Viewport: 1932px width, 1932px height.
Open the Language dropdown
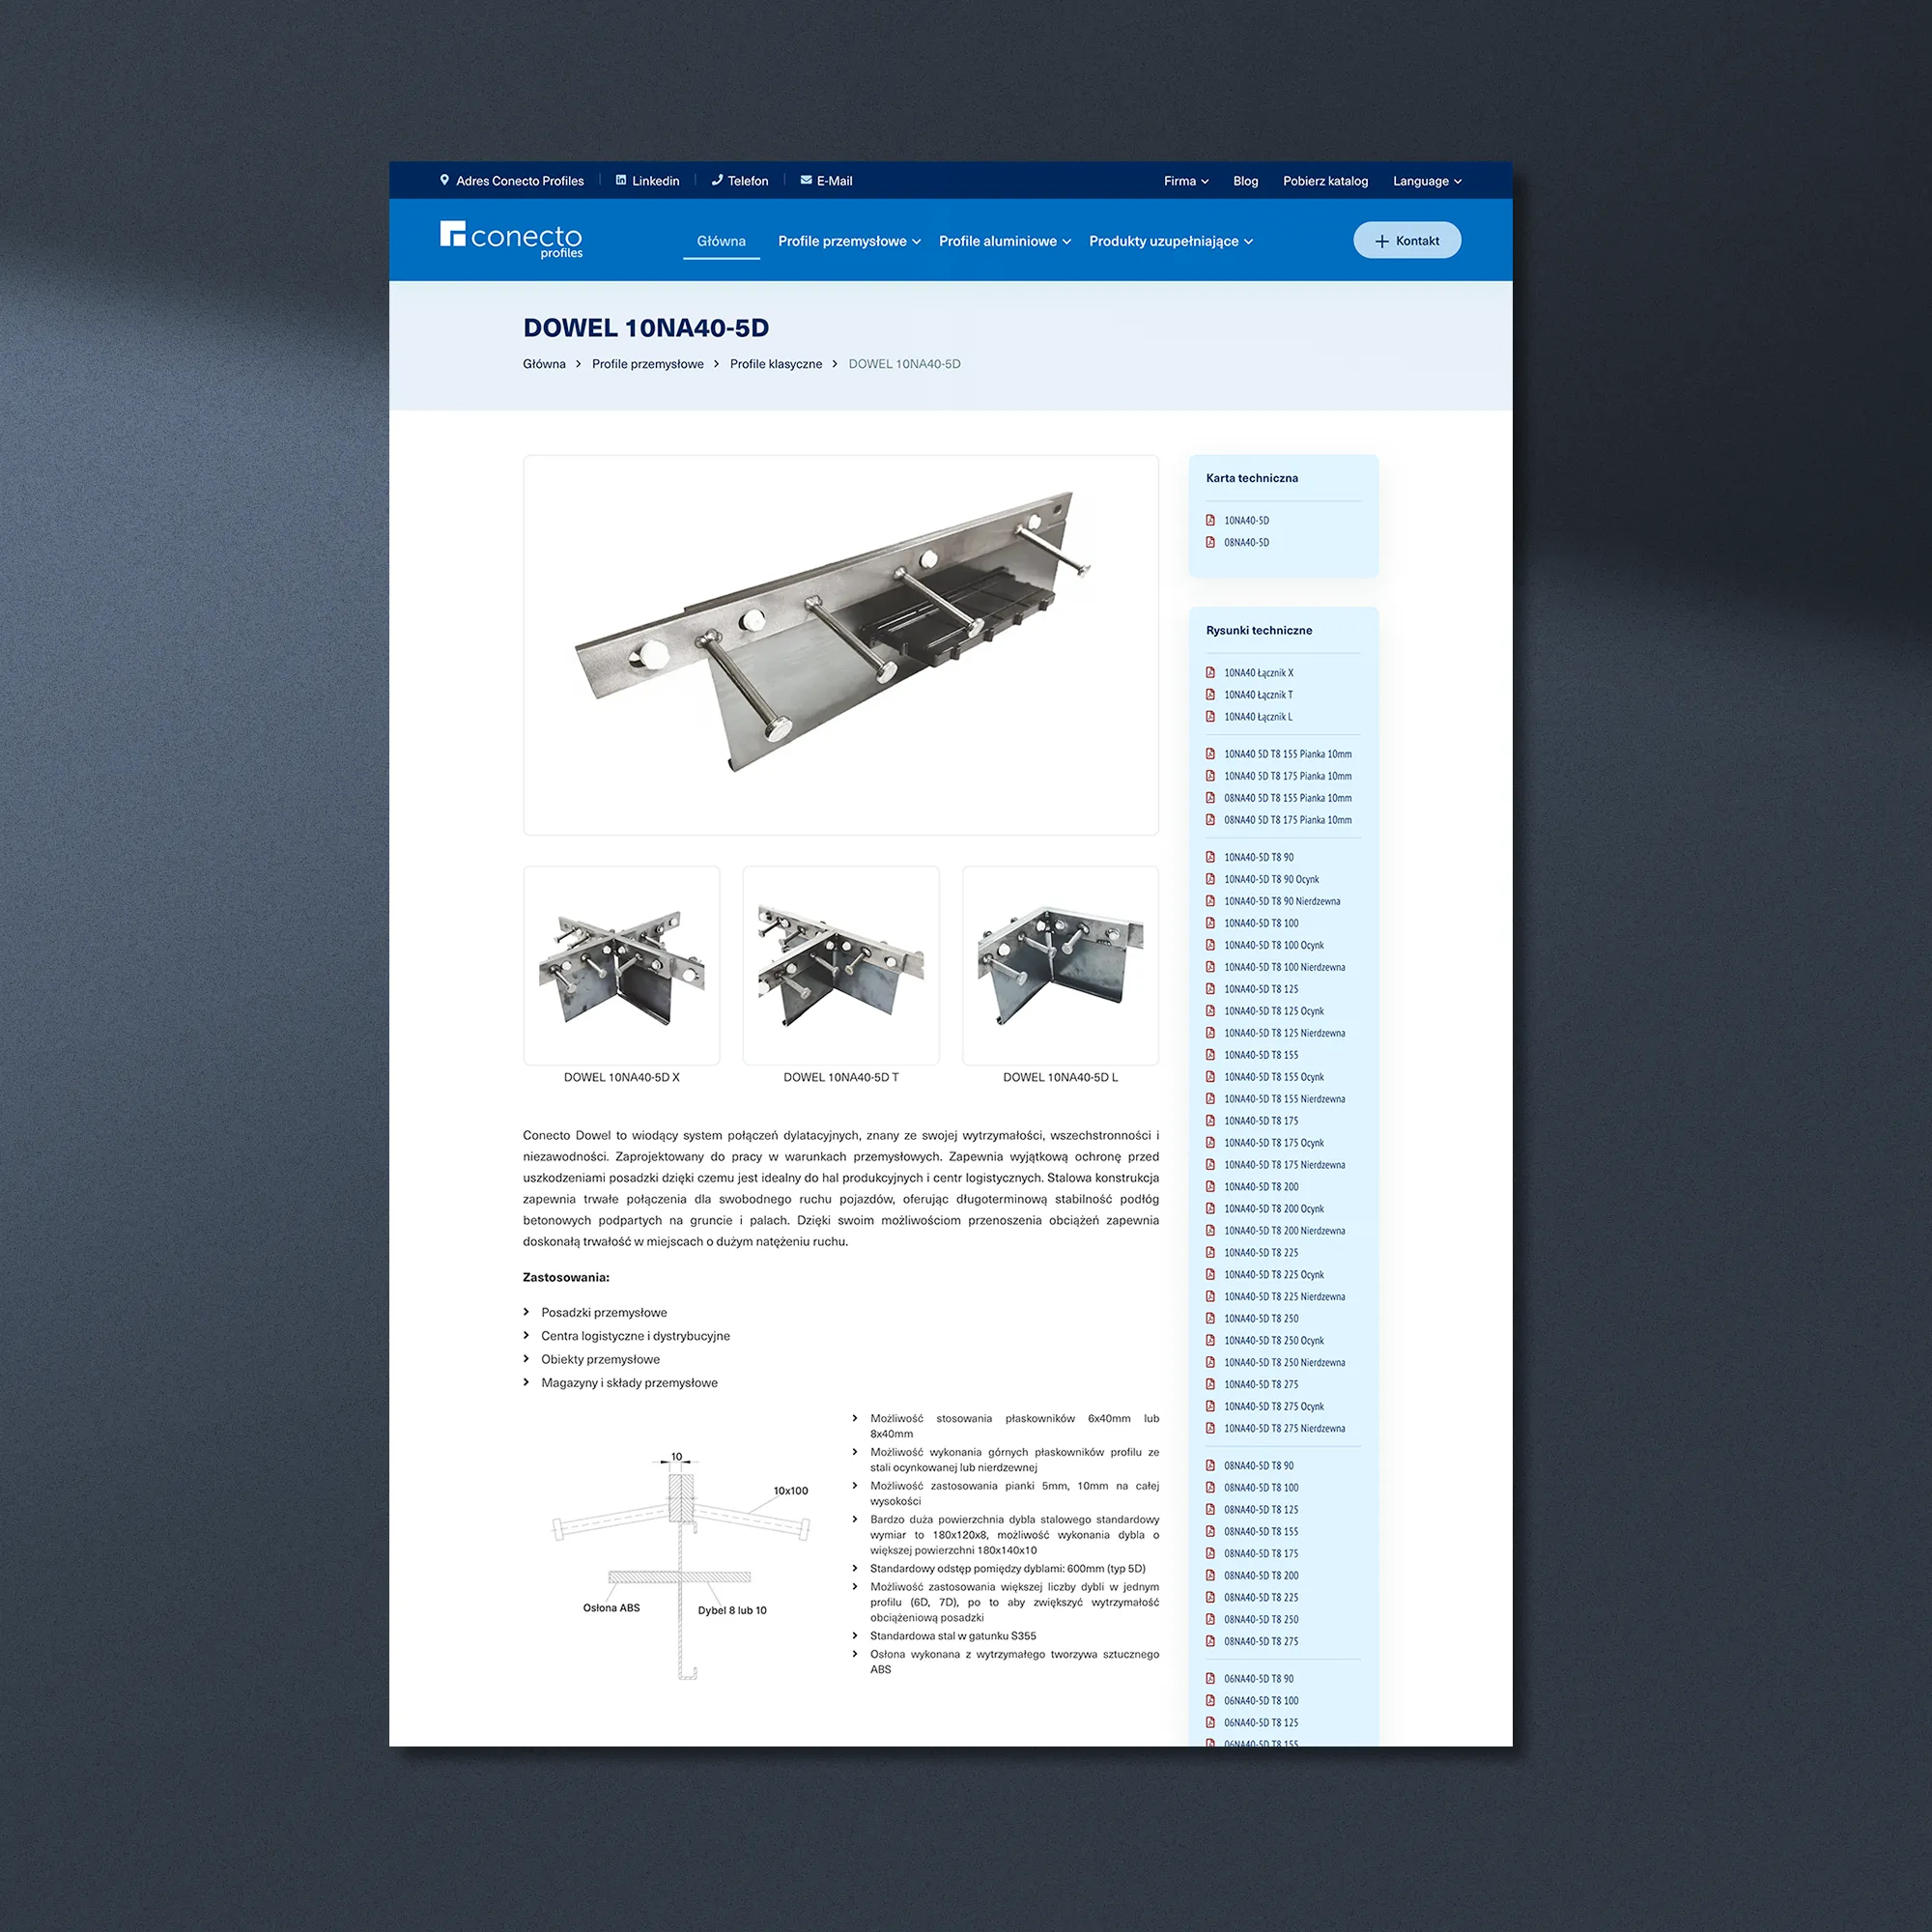tap(1427, 181)
